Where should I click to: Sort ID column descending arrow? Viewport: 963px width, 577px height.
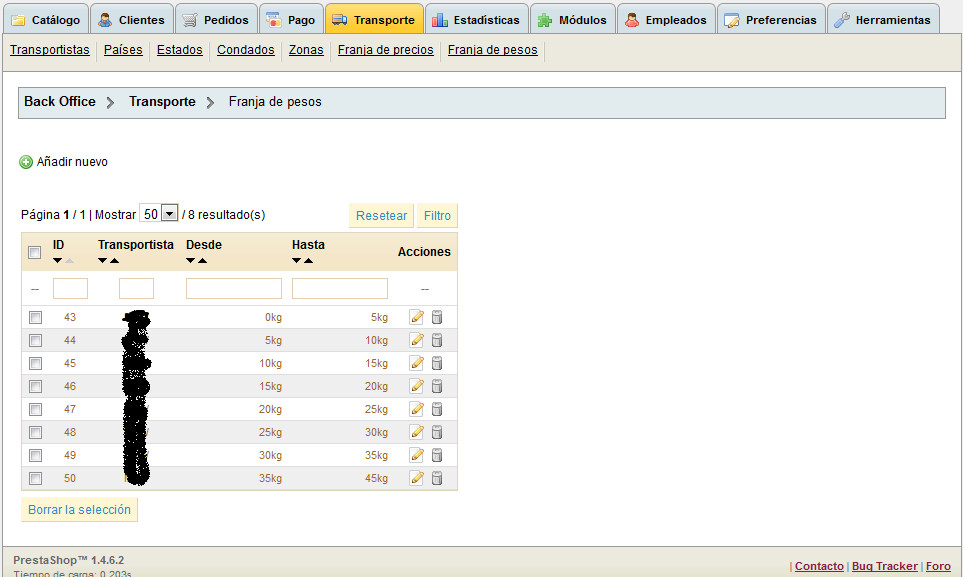pos(57,261)
